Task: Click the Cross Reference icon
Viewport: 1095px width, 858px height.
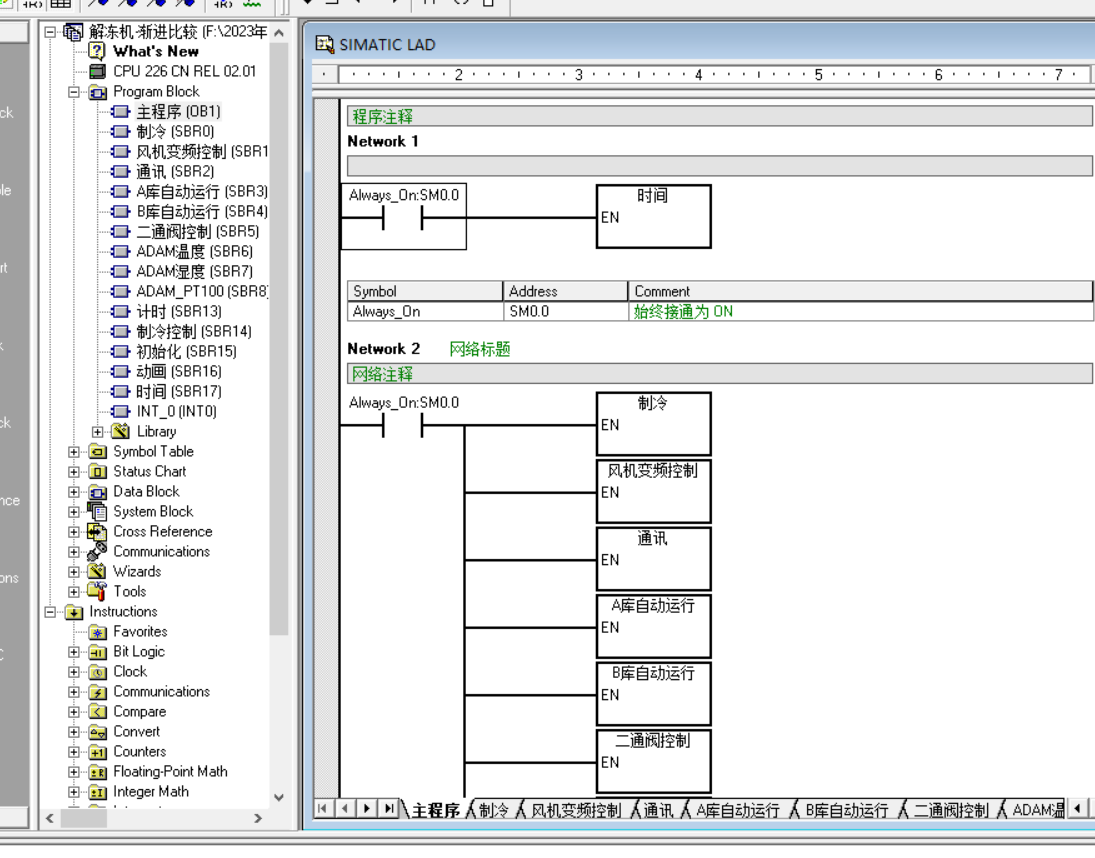Action: pos(98,532)
